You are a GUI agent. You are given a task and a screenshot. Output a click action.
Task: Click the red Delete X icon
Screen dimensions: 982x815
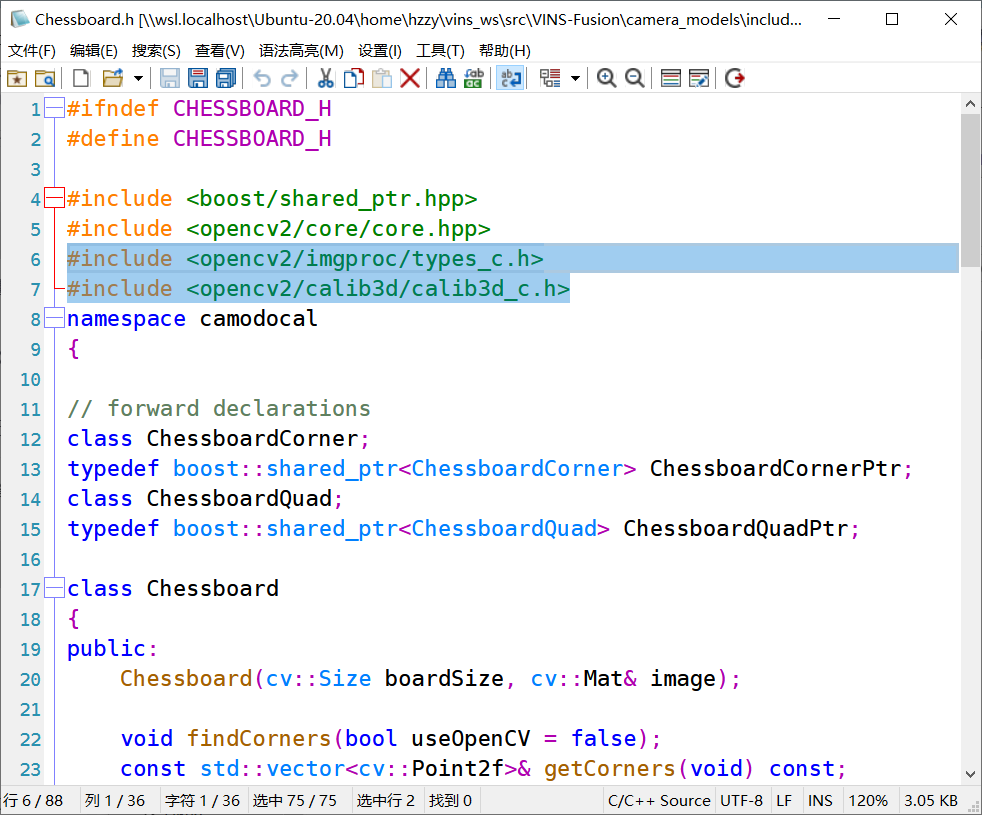pos(410,78)
